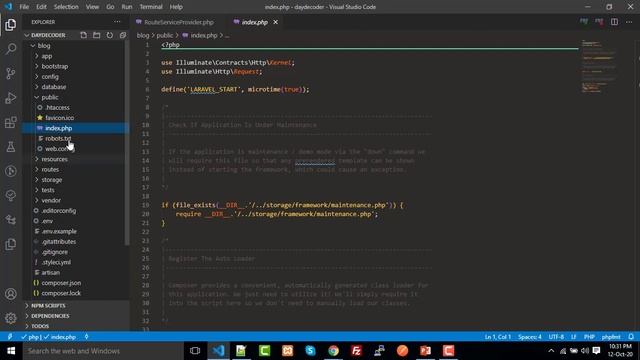Change LF end of line sequence
This screenshot has height=360, width=640.
click(x=573, y=337)
